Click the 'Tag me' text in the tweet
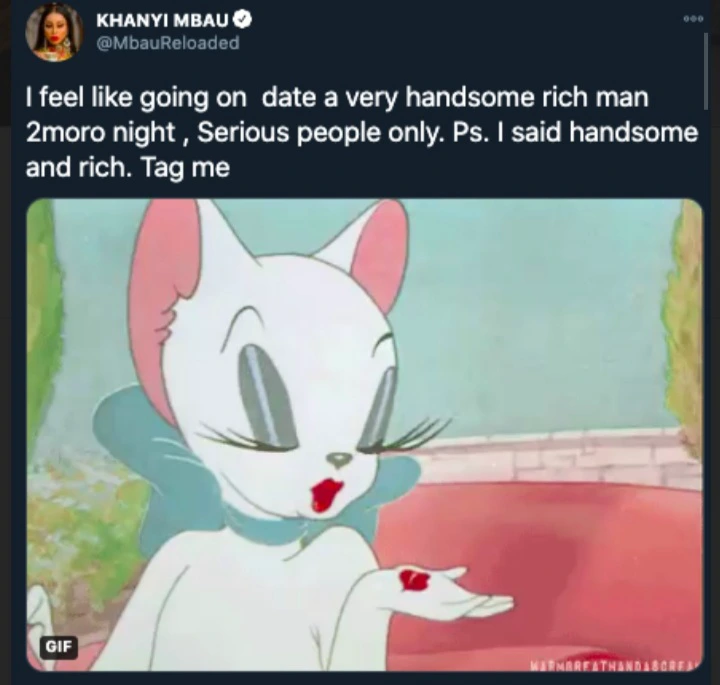Screen dimensions: 720x685 (186, 168)
